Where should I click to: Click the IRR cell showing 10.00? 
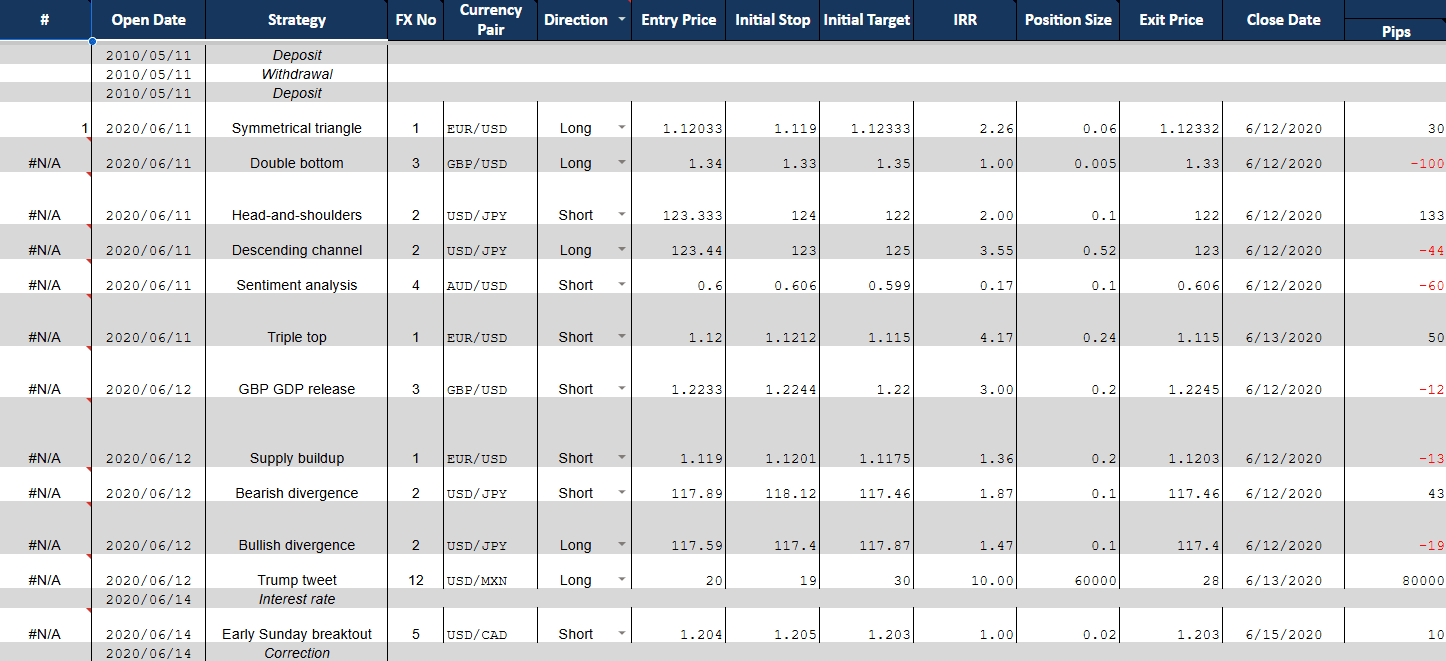point(965,572)
